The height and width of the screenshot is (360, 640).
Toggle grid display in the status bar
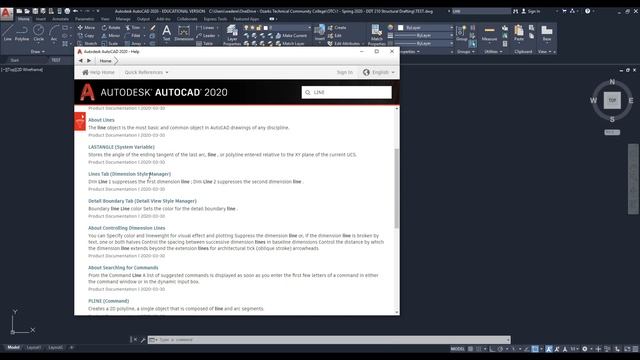(471, 349)
